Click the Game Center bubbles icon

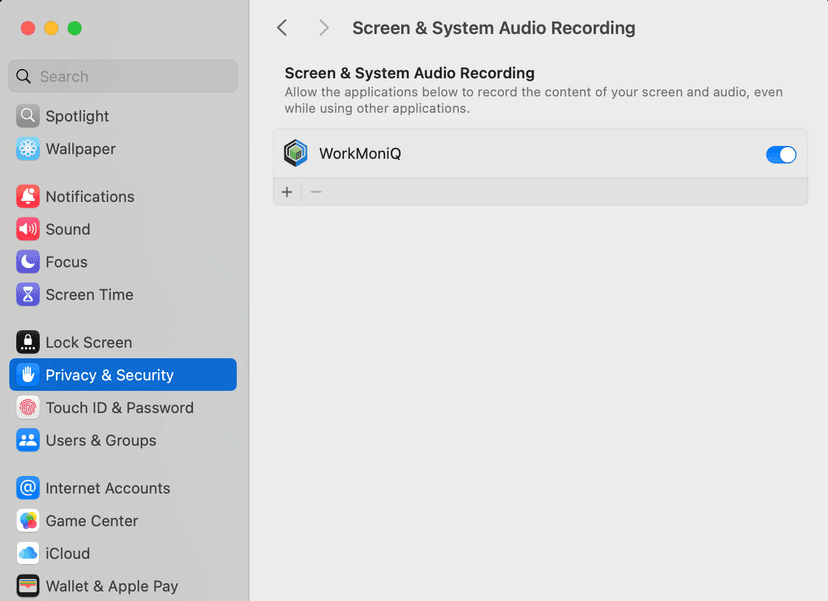(27, 521)
